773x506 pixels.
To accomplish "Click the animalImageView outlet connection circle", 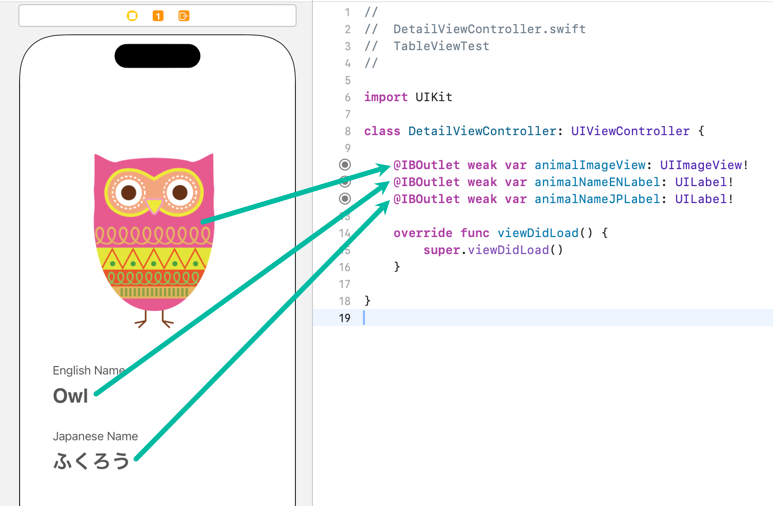I will pos(345,165).
